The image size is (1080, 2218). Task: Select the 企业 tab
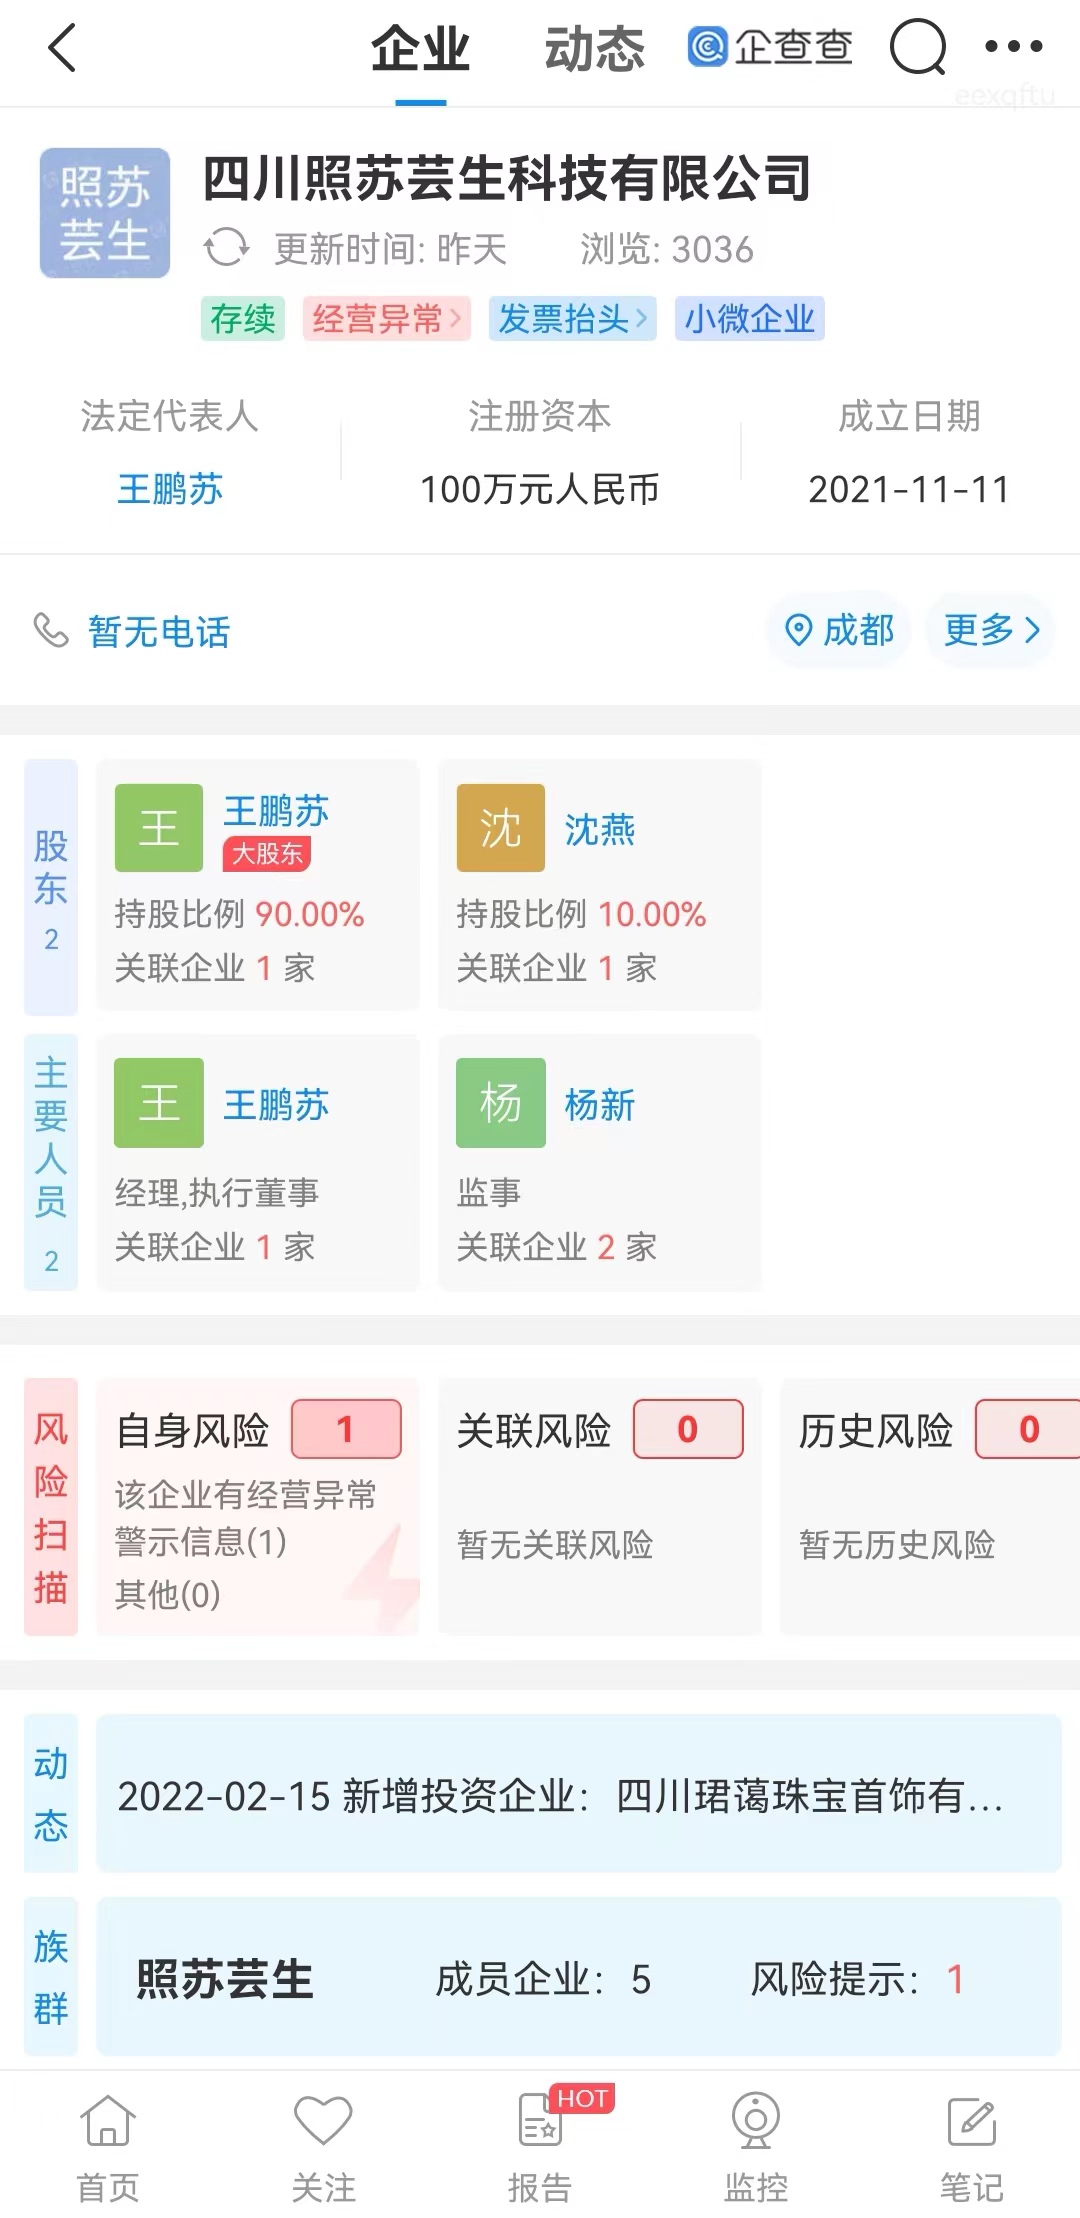(x=420, y=49)
